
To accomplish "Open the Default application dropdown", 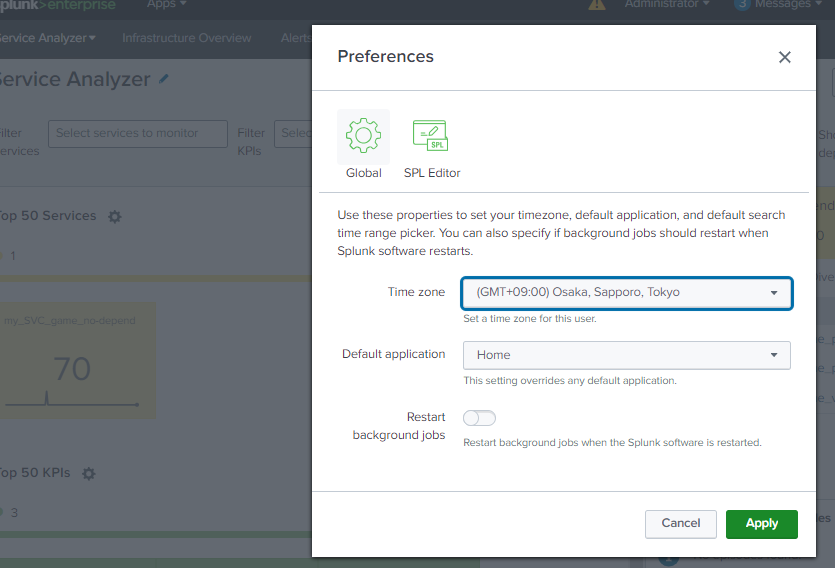I will 627,355.
